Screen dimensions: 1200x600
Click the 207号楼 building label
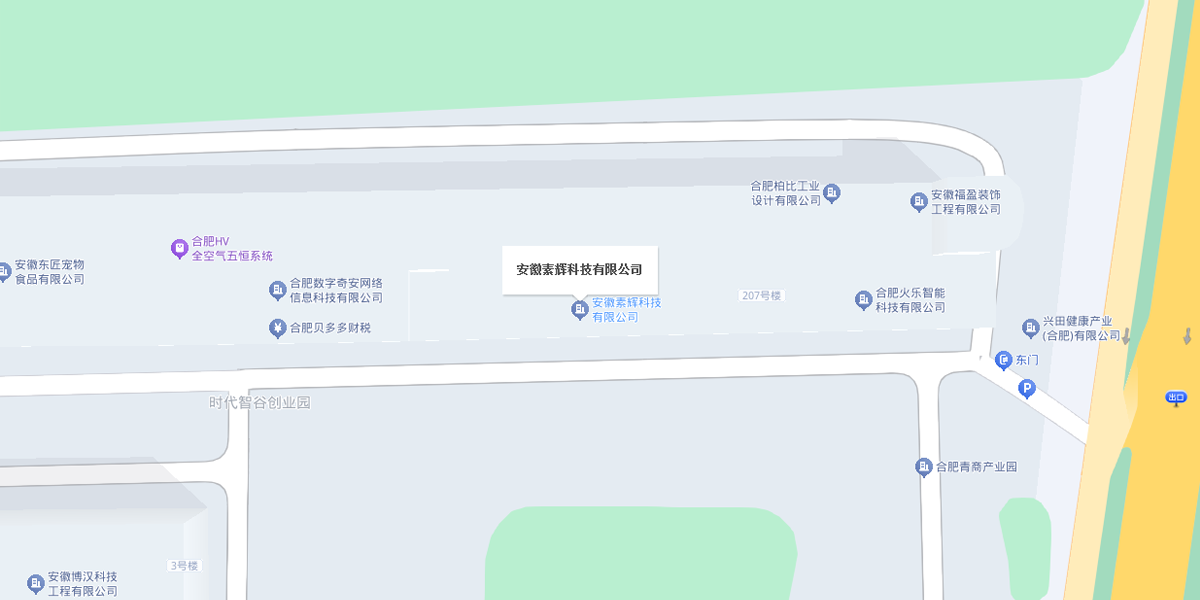point(762,296)
